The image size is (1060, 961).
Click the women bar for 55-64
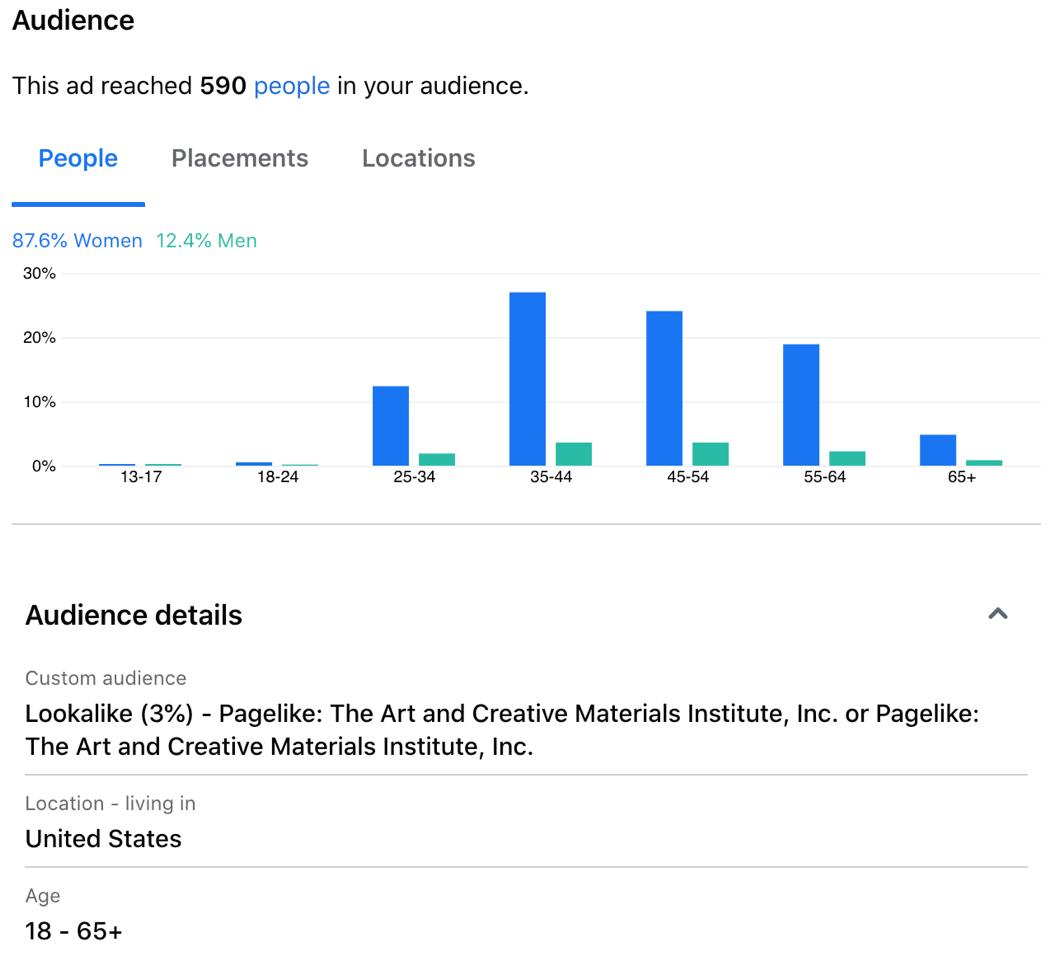pyautogui.click(x=801, y=405)
